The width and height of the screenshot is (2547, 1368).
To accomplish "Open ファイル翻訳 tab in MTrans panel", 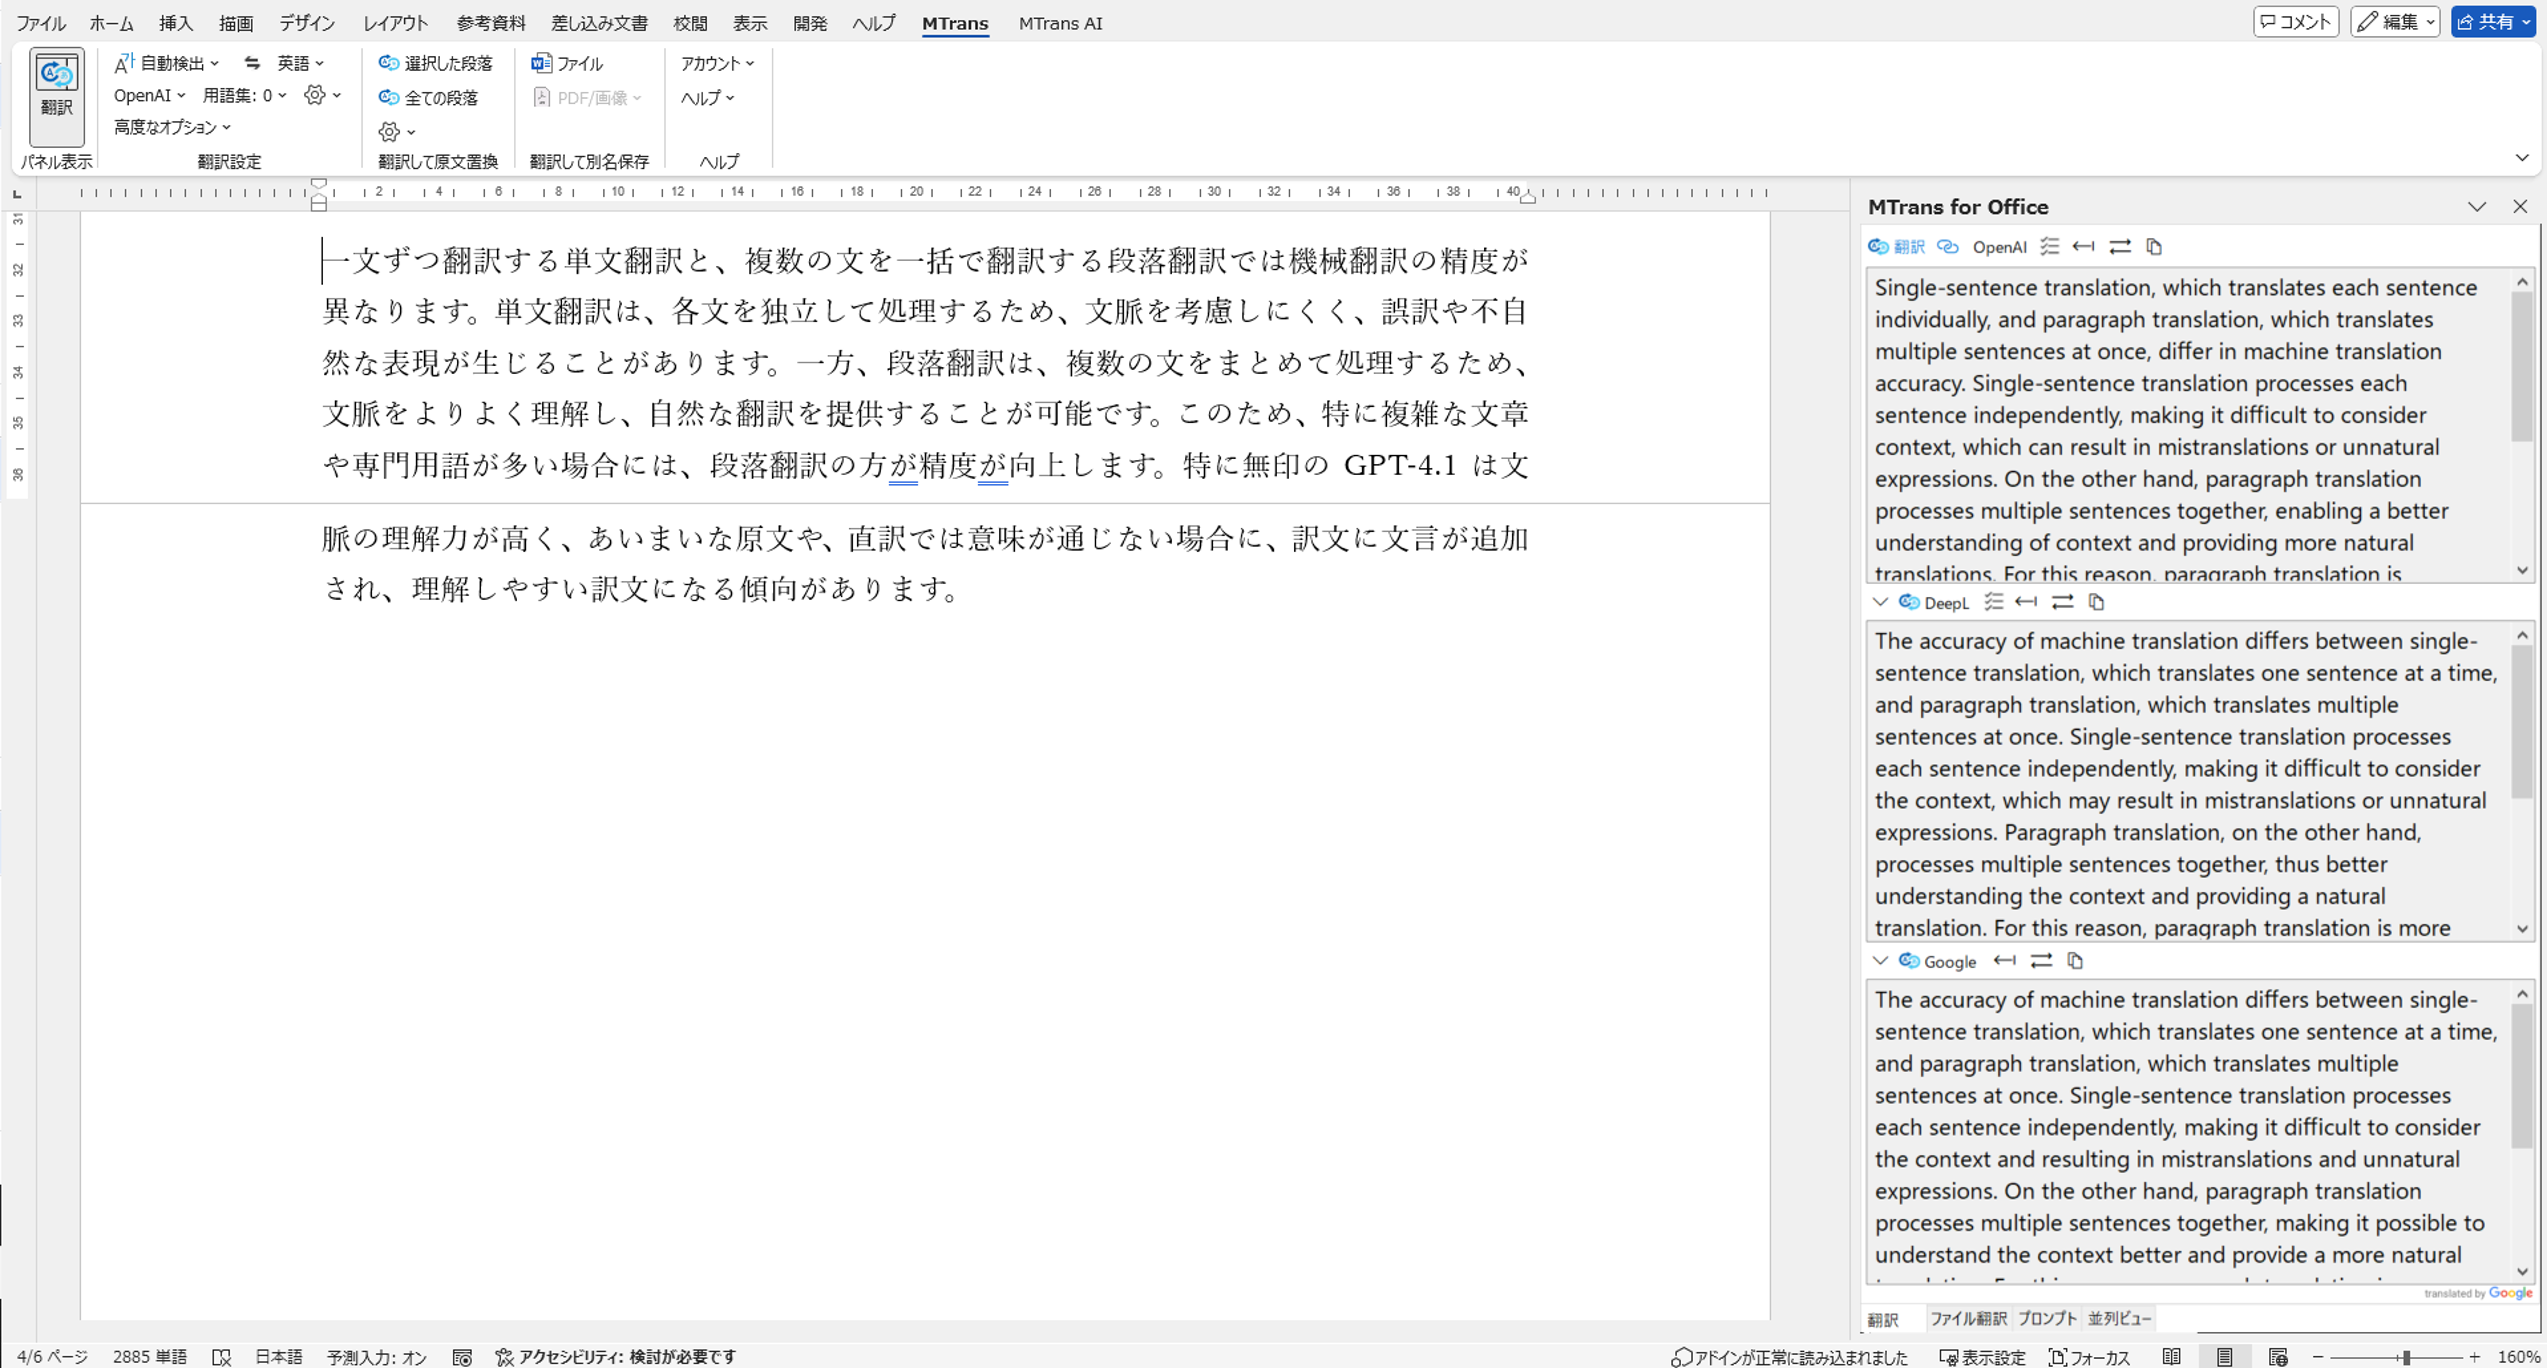I will (1967, 1318).
